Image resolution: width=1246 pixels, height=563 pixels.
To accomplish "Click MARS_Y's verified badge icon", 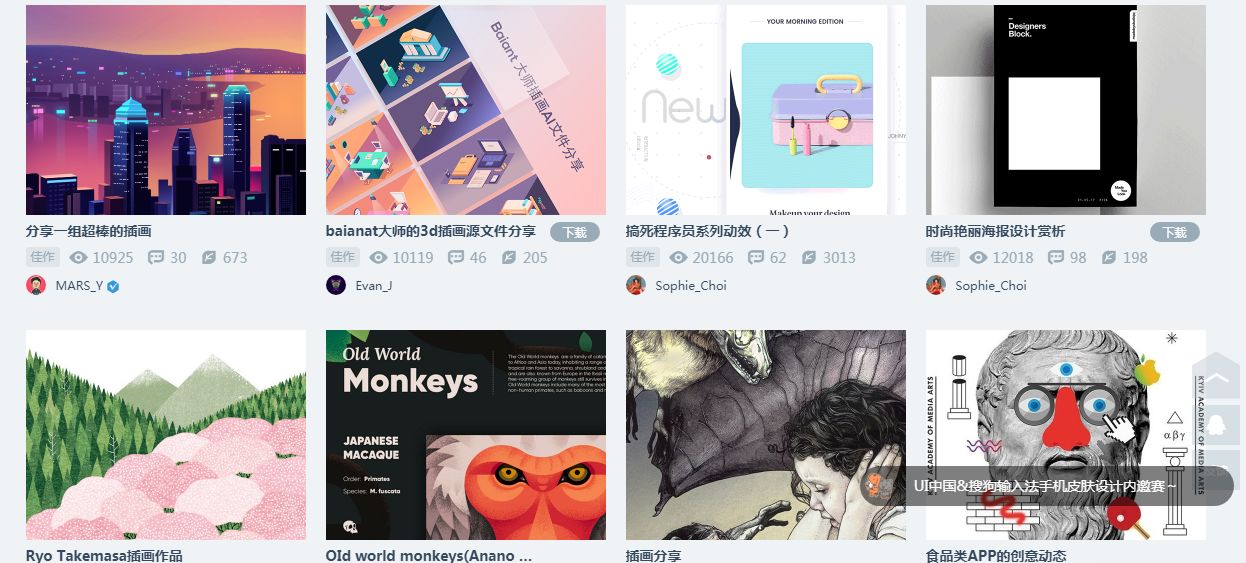I will [x=114, y=286].
